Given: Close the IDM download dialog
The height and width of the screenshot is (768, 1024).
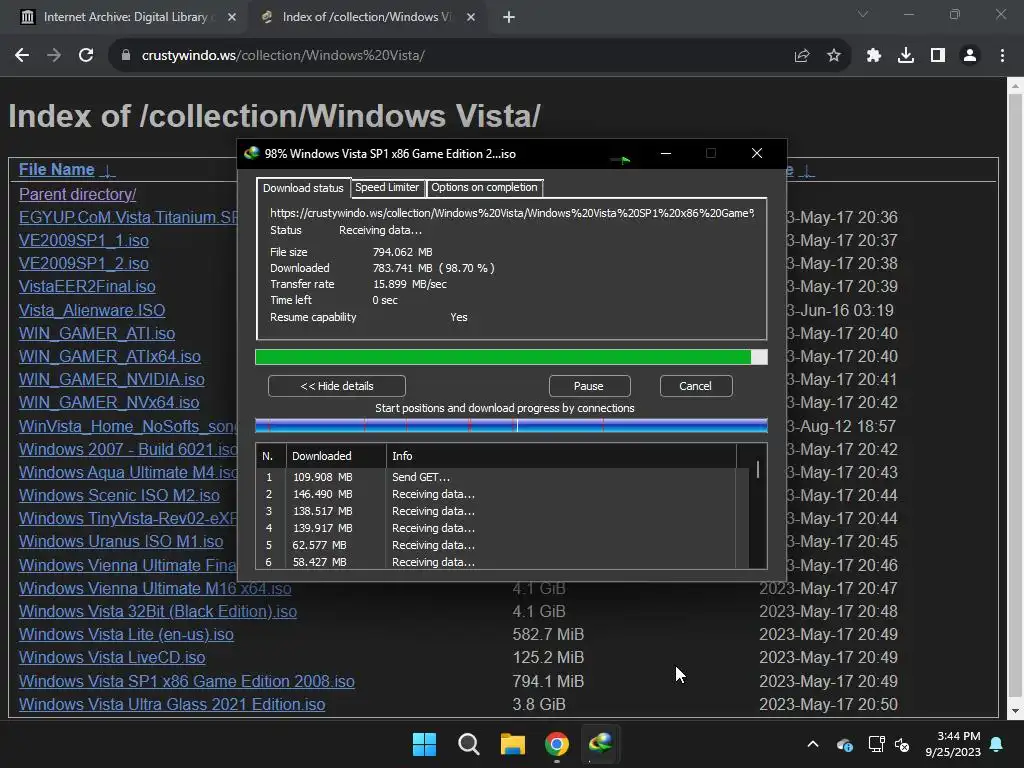Looking at the screenshot, I should click(757, 153).
